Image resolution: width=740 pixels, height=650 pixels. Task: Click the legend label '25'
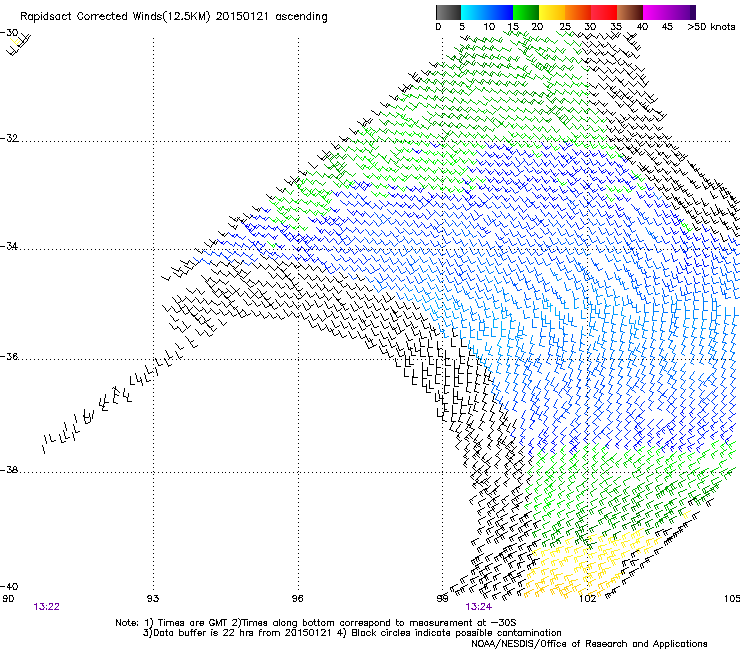(565, 27)
